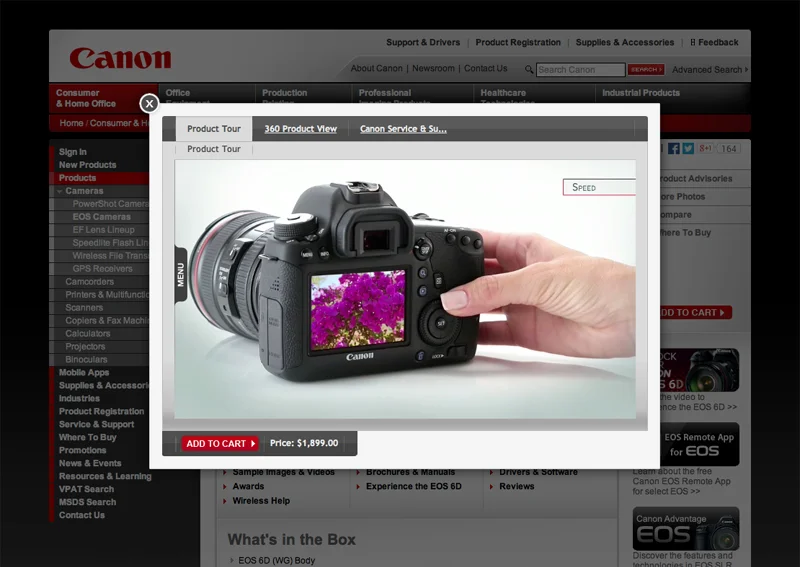This screenshot has height=567, width=800.
Task: Open Product Registration top link
Action: [518, 42]
